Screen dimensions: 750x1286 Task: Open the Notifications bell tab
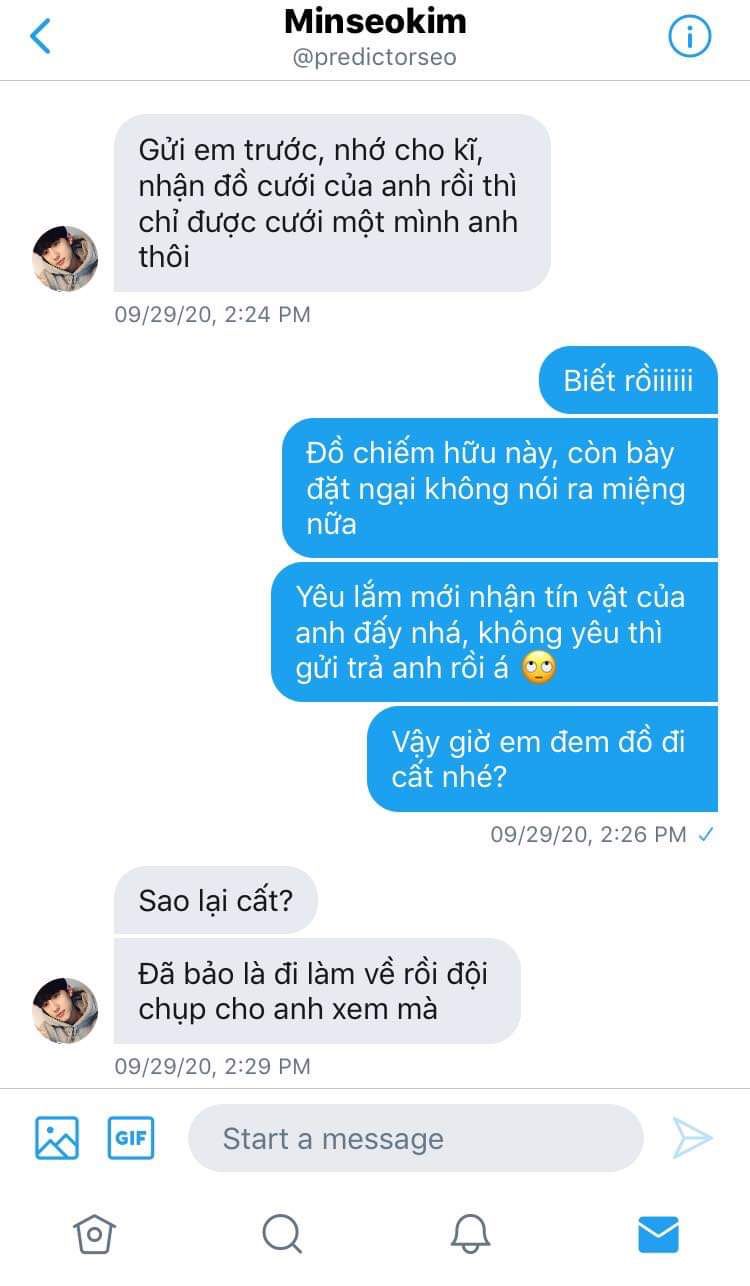470,1234
